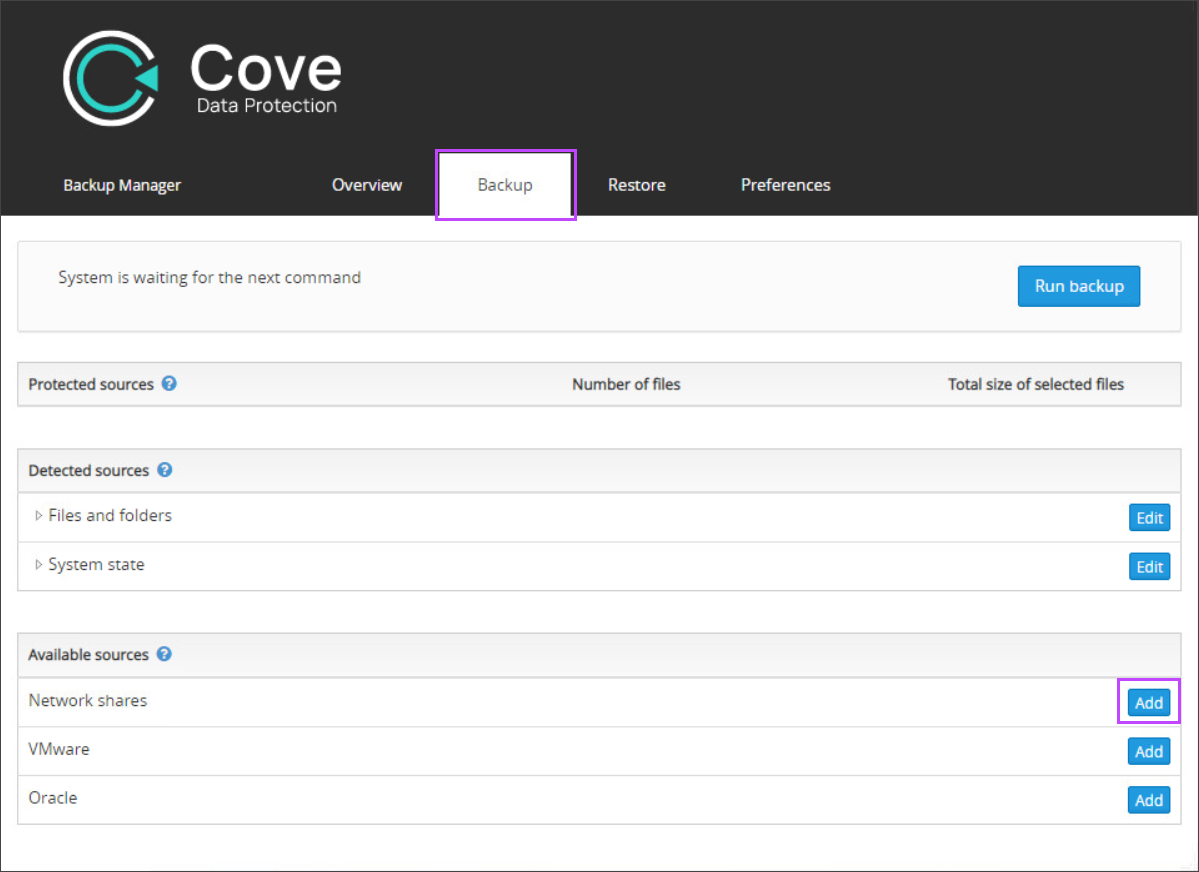Click the Cove circular logo icon

(x=110, y=78)
